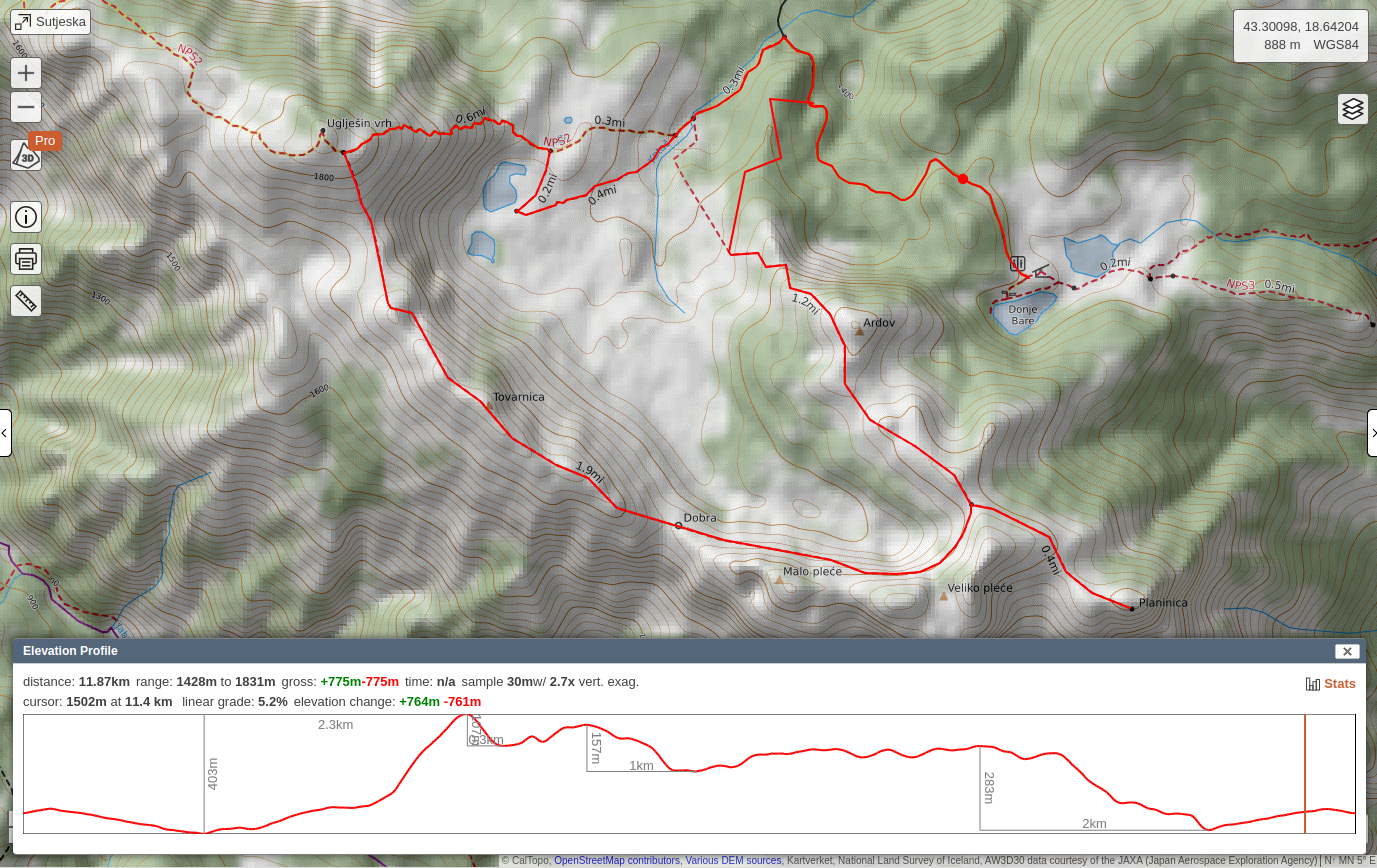Viewport: 1377px width, 868px height.
Task: Zoom in using the plus button
Action: tap(25, 72)
